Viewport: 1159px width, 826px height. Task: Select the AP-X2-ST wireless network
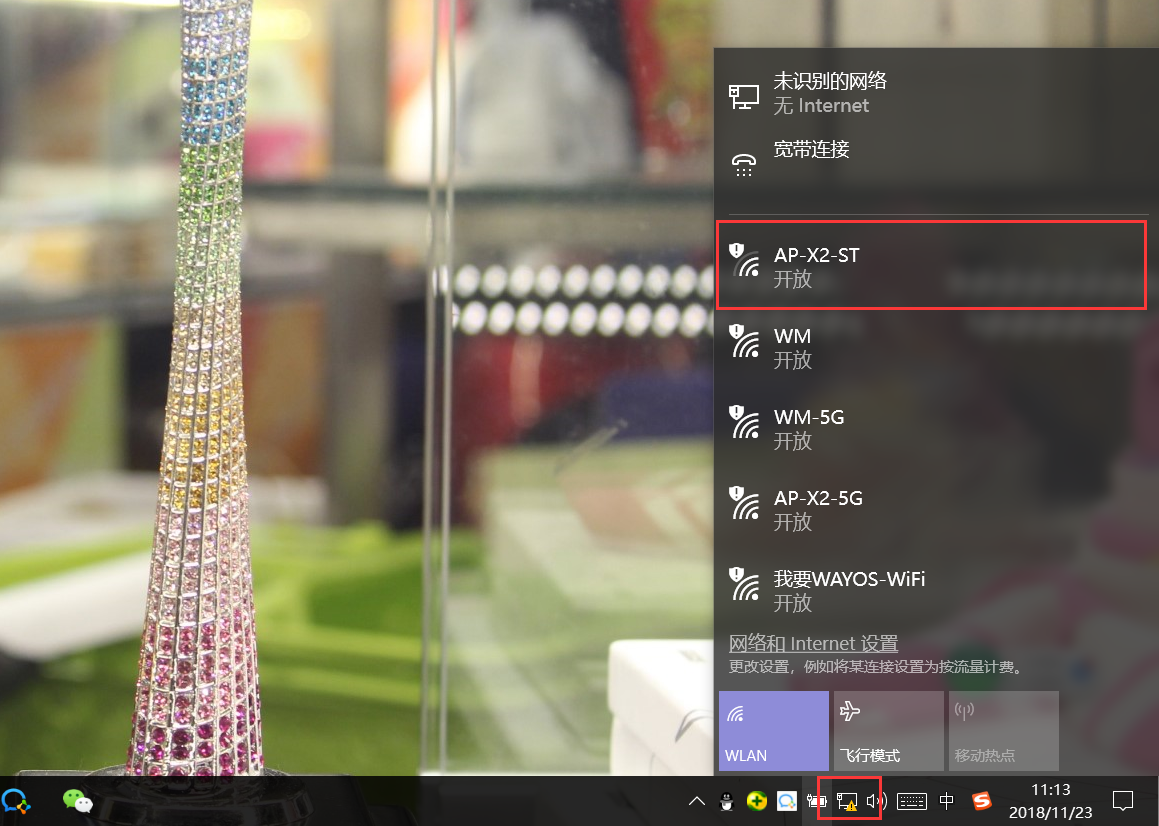pos(931,265)
